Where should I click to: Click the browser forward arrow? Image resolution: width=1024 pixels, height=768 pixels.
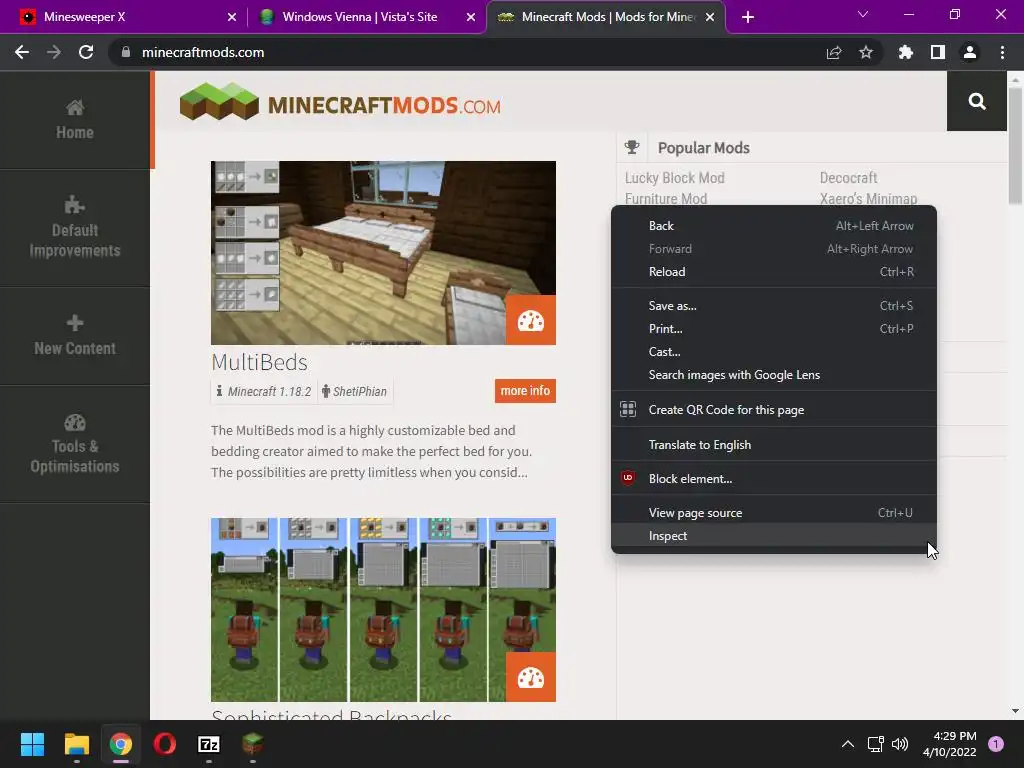[x=54, y=52]
